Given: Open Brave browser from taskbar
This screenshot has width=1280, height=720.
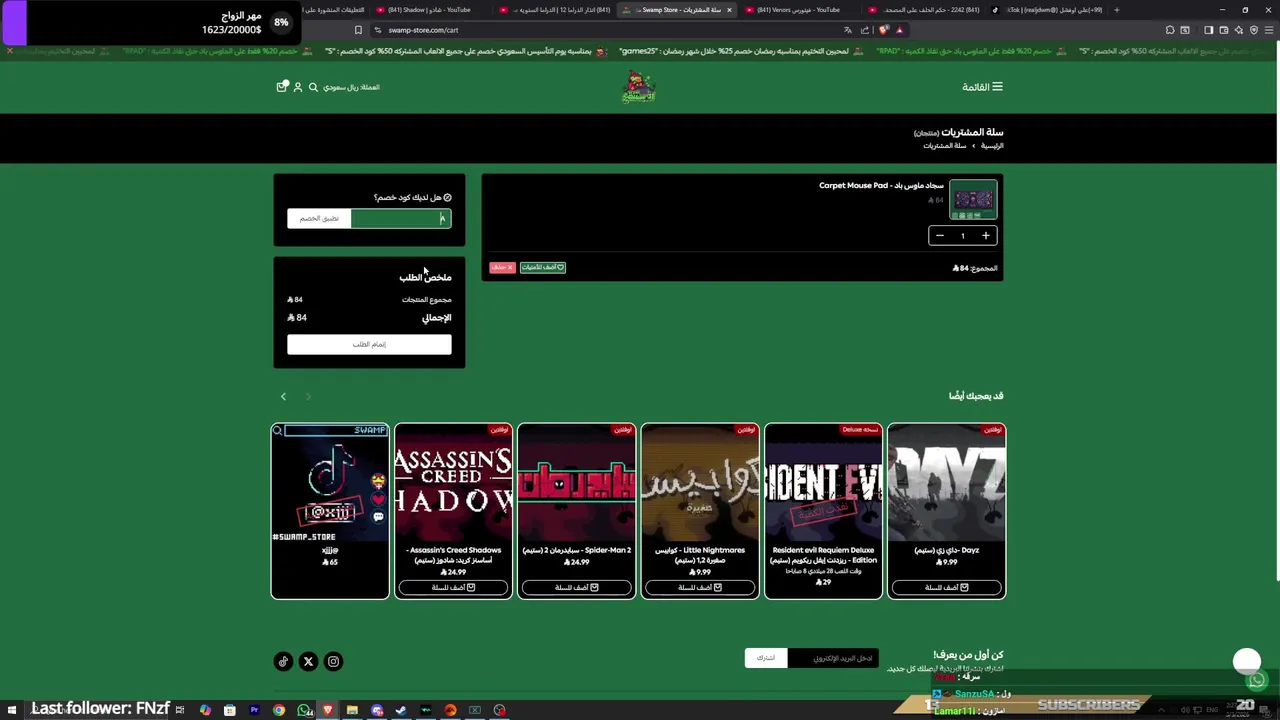Looking at the screenshot, I should coord(328,710).
